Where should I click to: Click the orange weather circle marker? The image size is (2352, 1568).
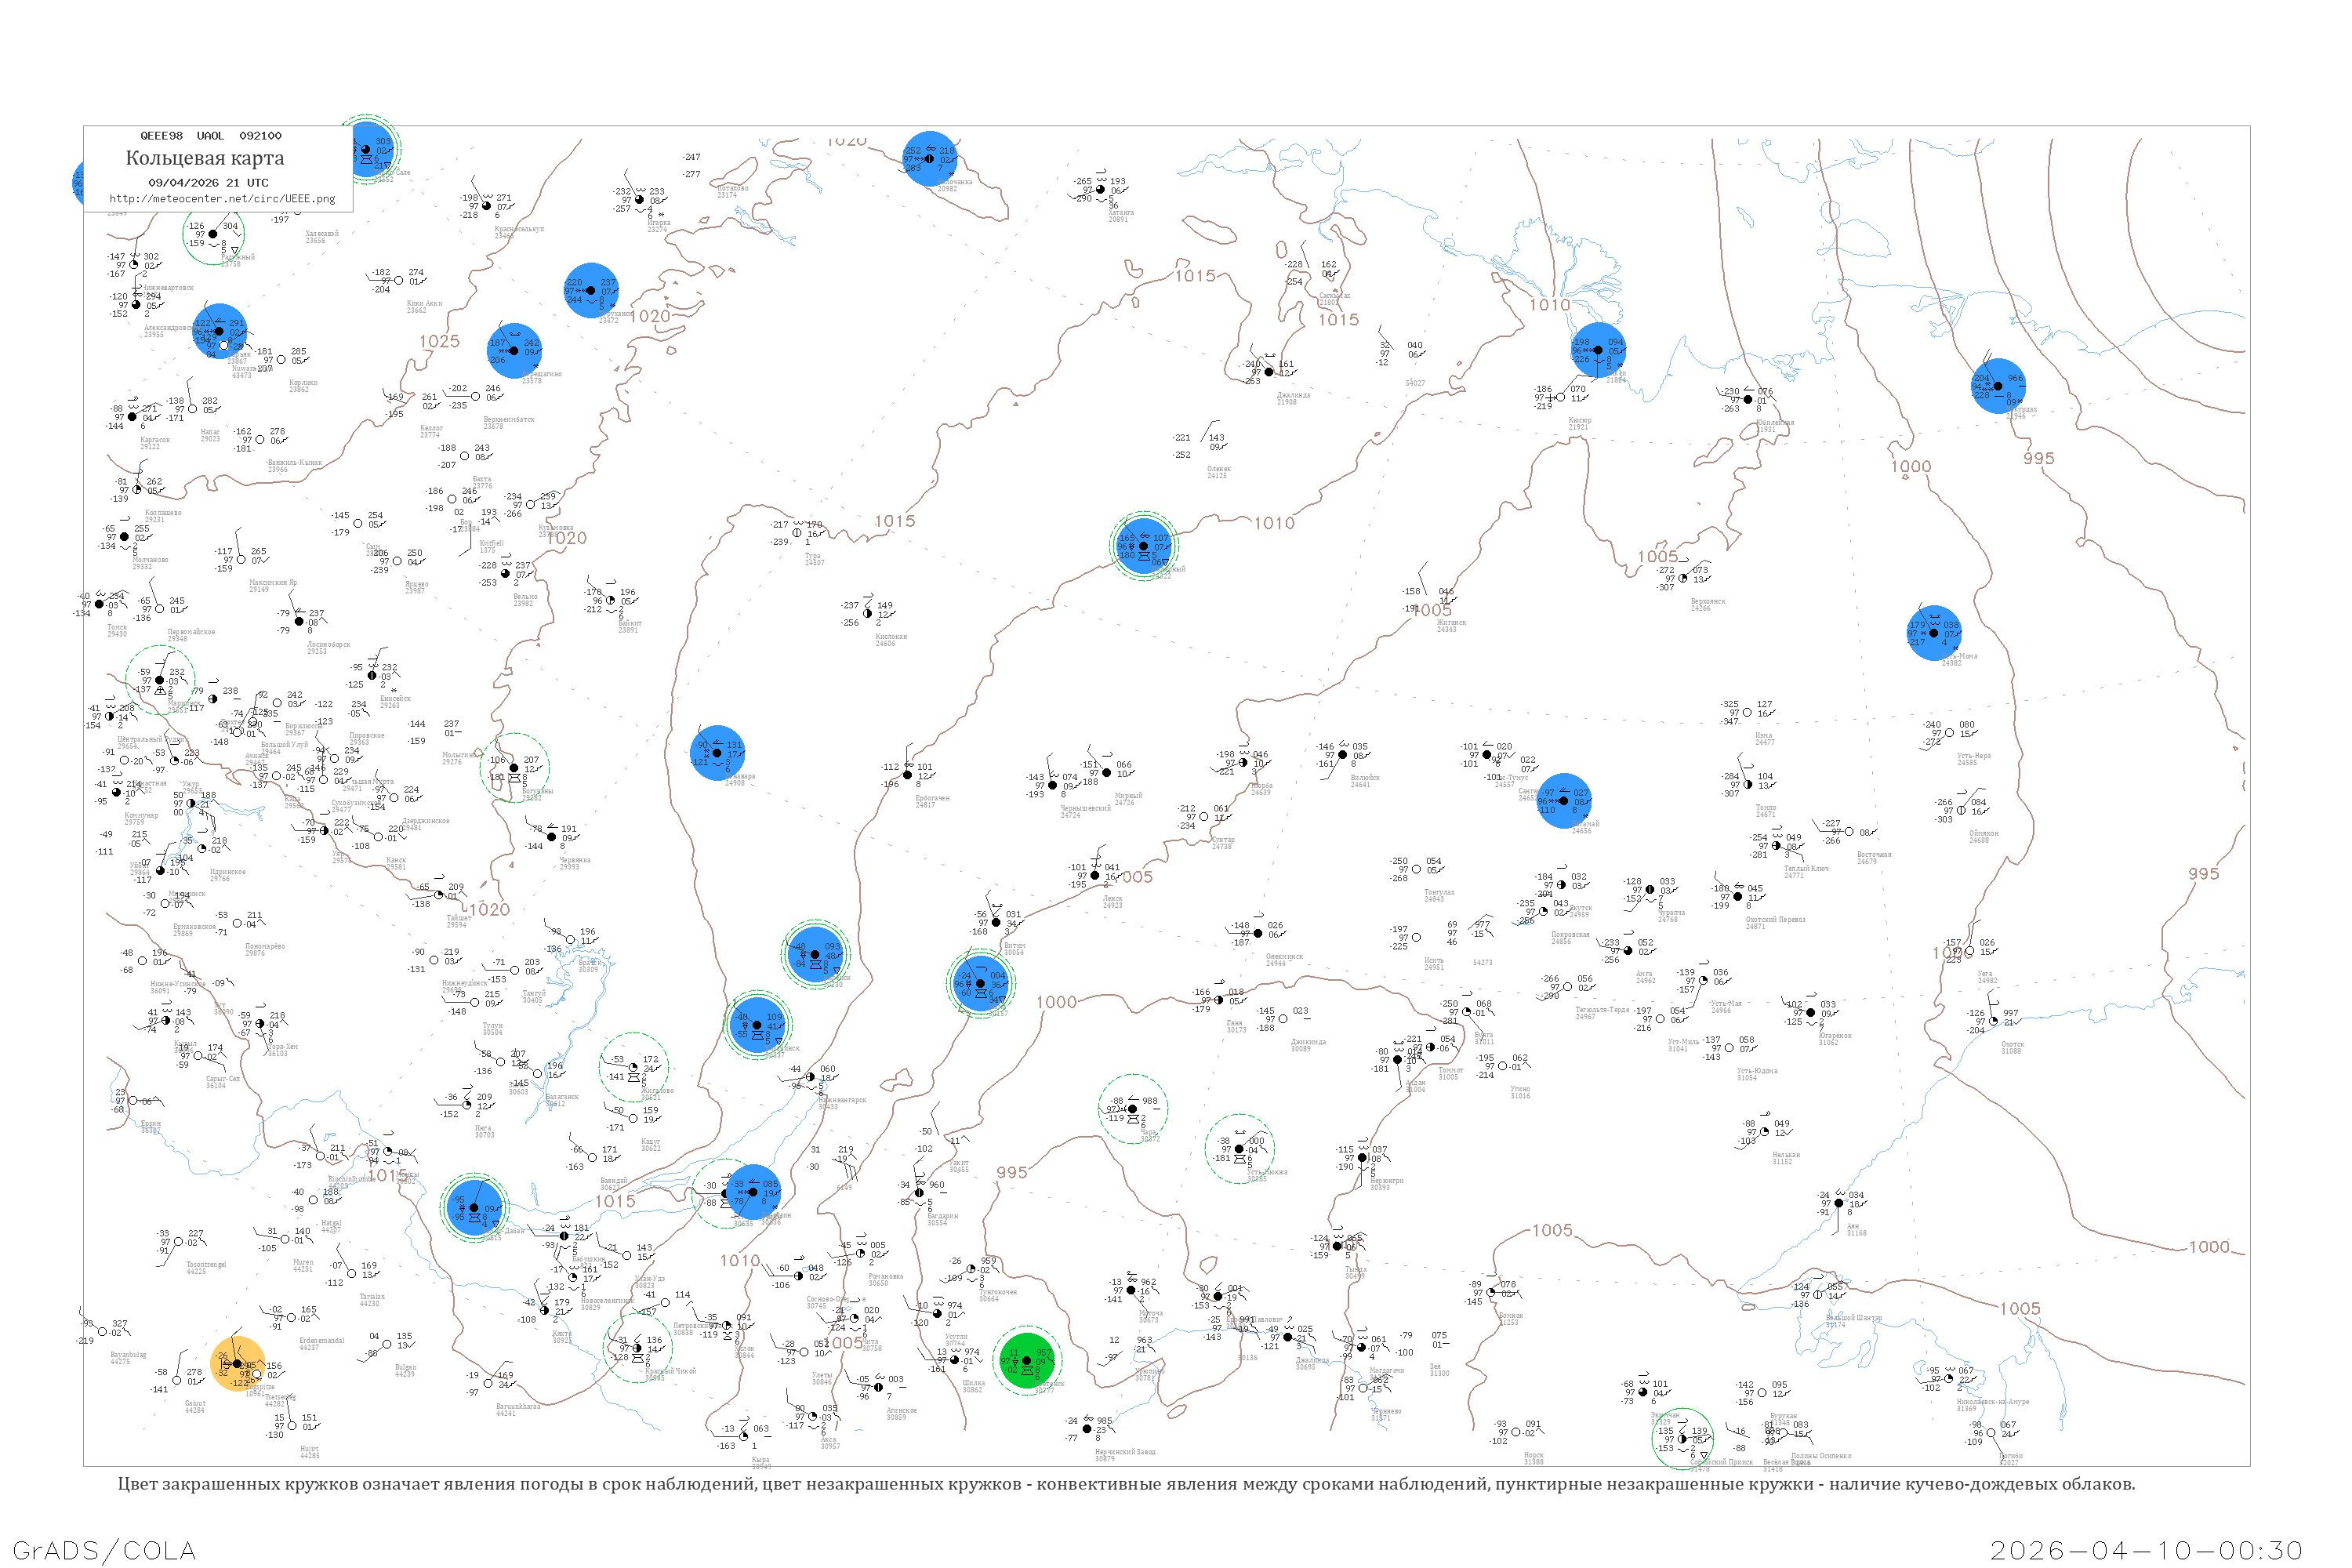238,1364
